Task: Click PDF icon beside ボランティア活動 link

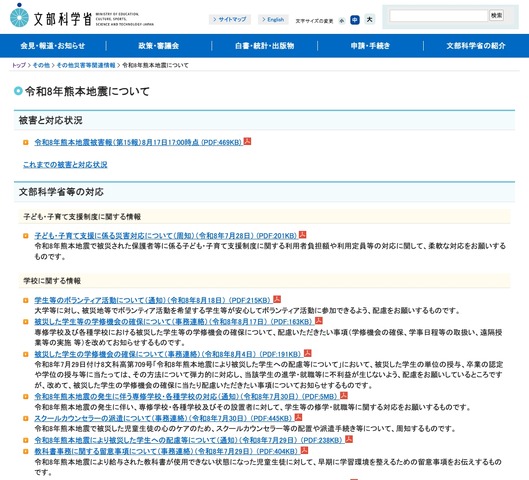Action: (277, 299)
